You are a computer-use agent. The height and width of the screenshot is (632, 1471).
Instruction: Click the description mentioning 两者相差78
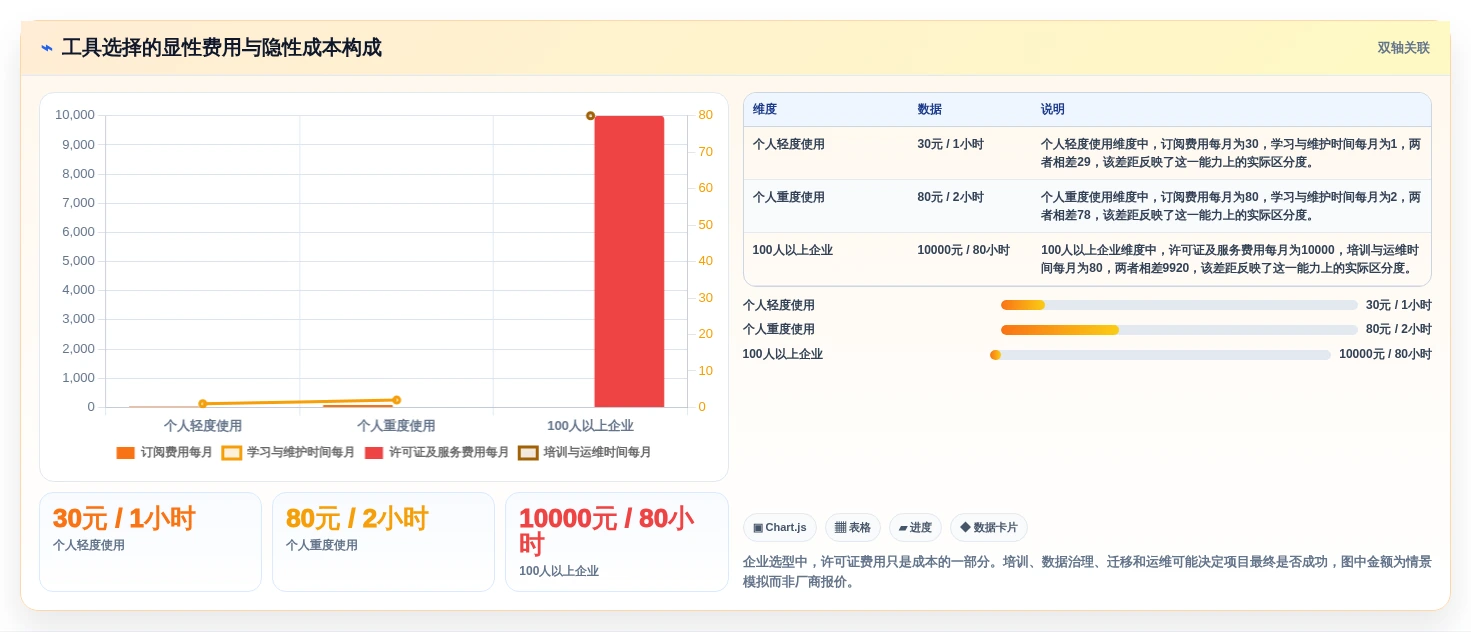click(x=1231, y=206)
